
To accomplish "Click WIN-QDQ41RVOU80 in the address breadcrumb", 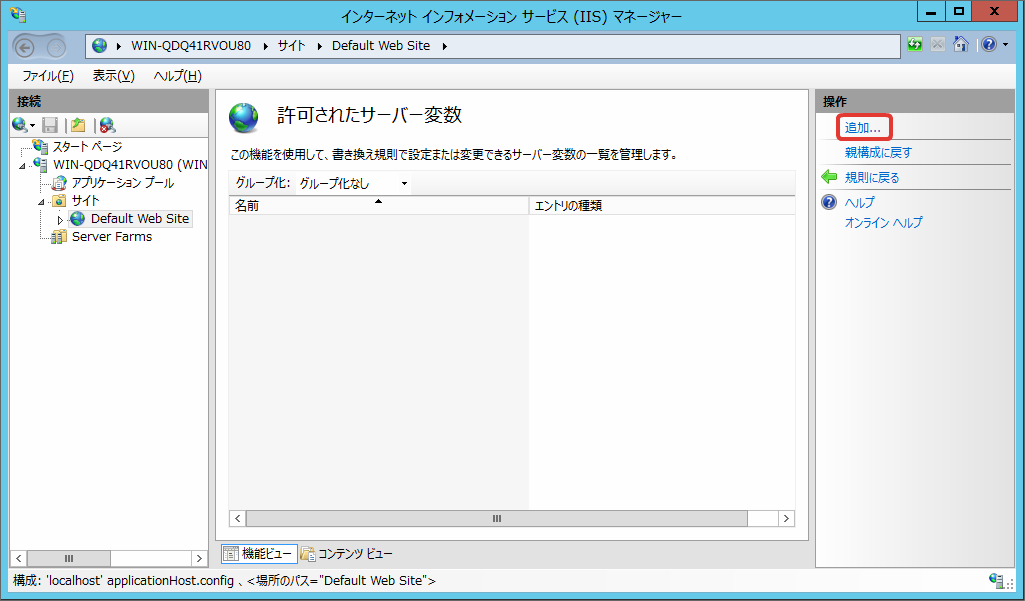I will point(191,46).
